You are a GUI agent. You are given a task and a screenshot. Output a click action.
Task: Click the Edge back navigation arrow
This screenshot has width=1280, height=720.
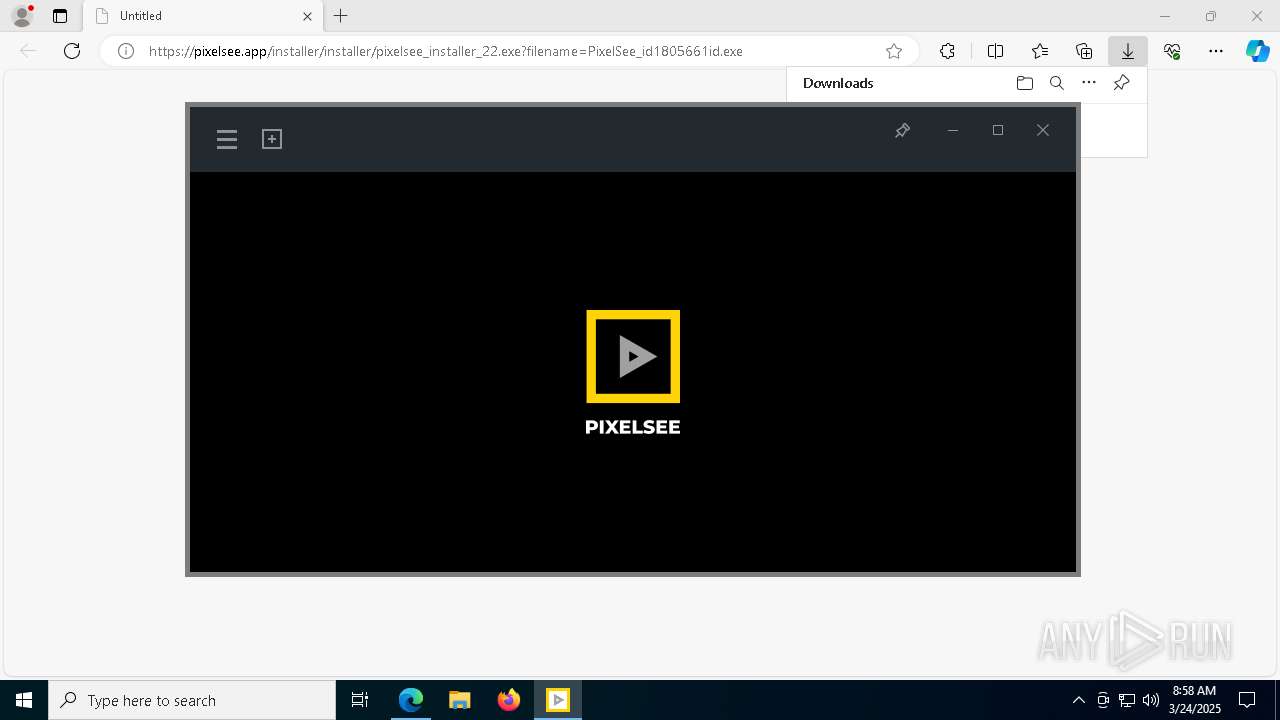28,51
